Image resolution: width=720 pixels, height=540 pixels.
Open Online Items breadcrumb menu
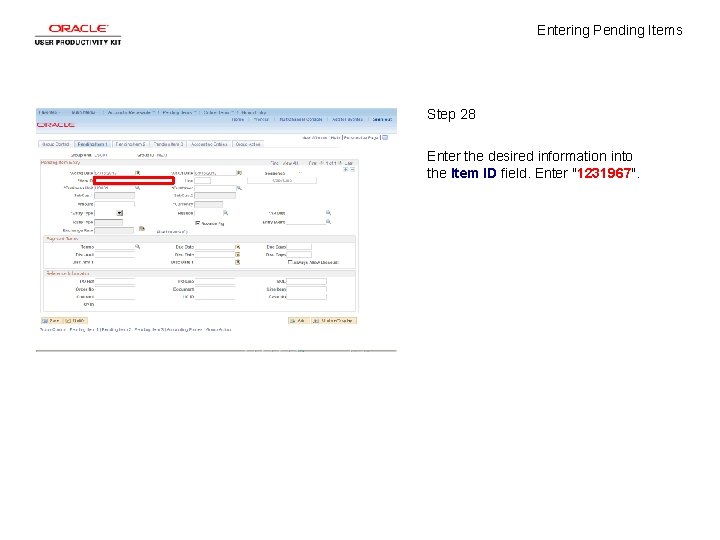pos(219,112)
